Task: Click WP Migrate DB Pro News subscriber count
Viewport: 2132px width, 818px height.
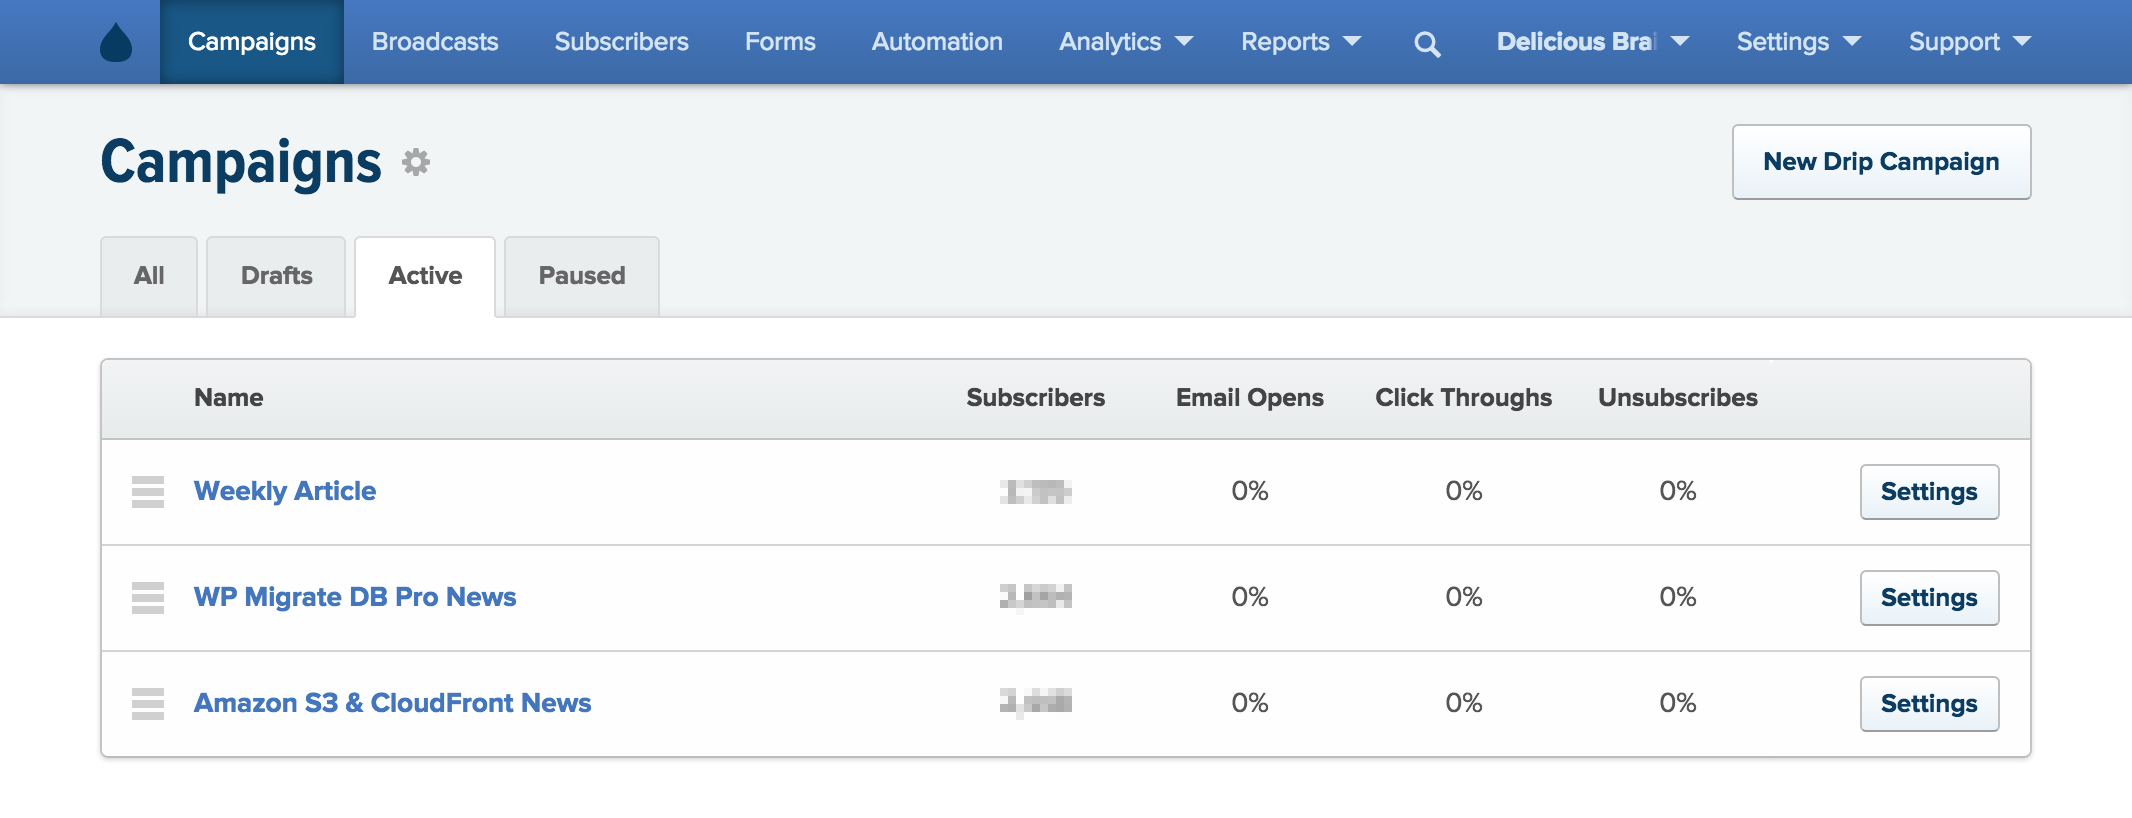Action: (x=1036, y=597)
